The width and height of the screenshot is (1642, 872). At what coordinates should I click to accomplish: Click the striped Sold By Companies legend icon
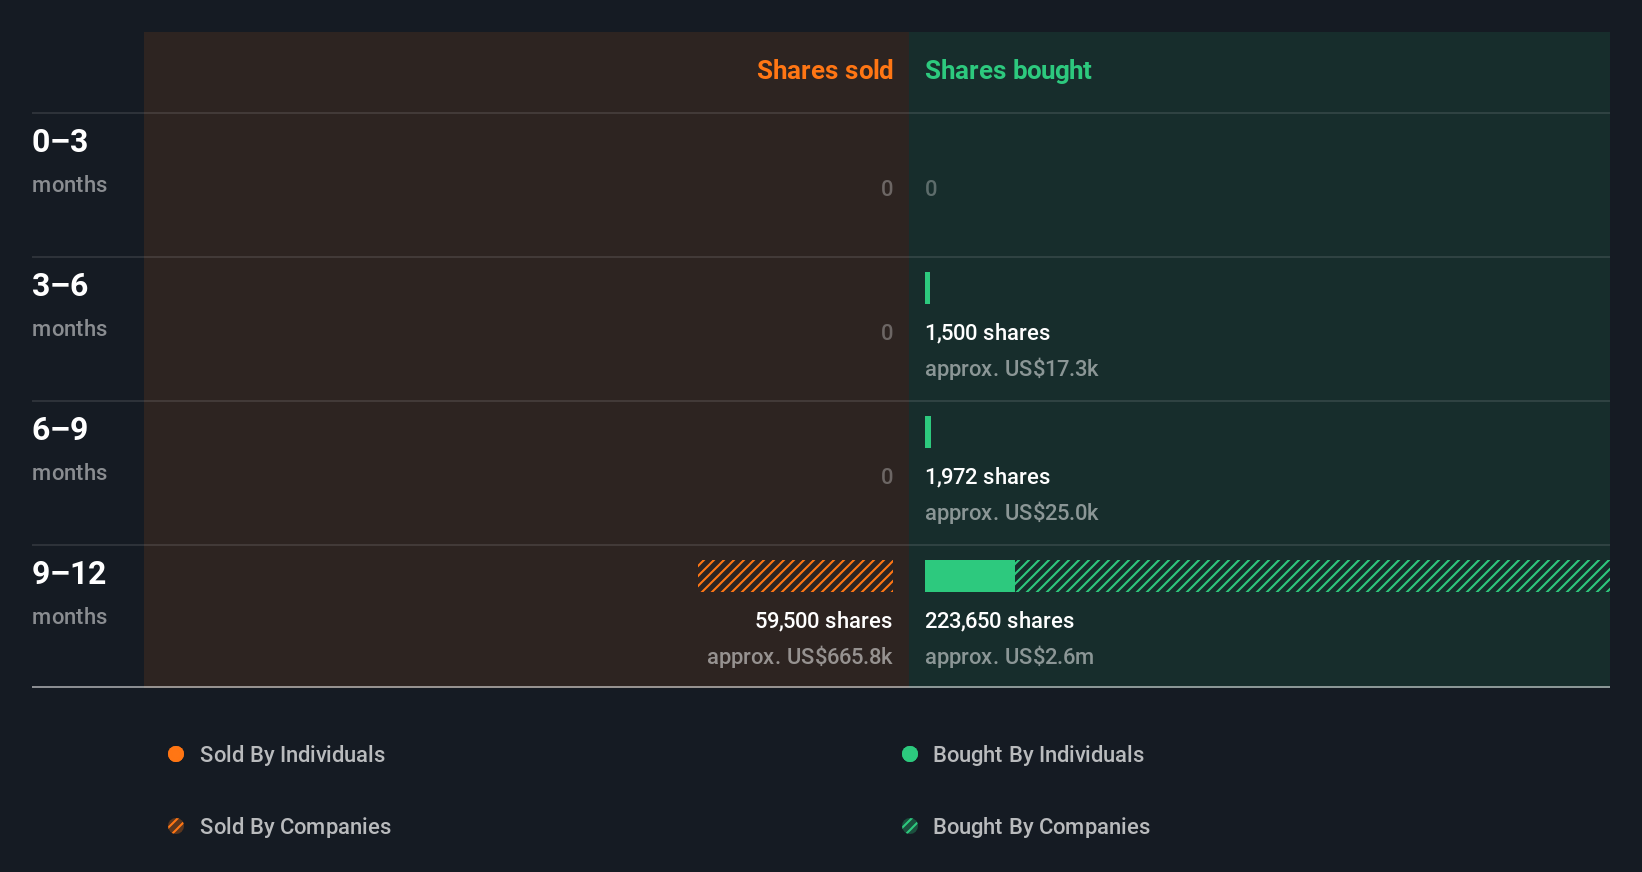176,826
